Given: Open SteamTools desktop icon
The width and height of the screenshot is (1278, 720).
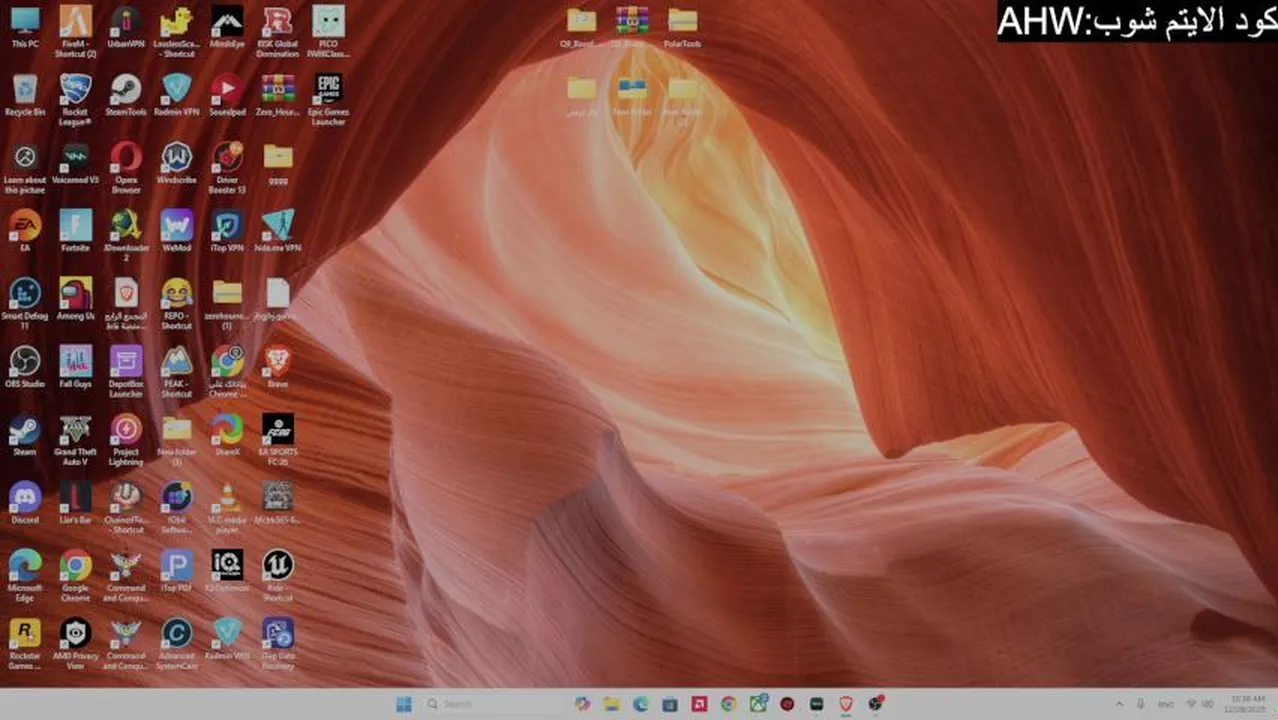Looking at the screenshot, I should tap(126, 95).
